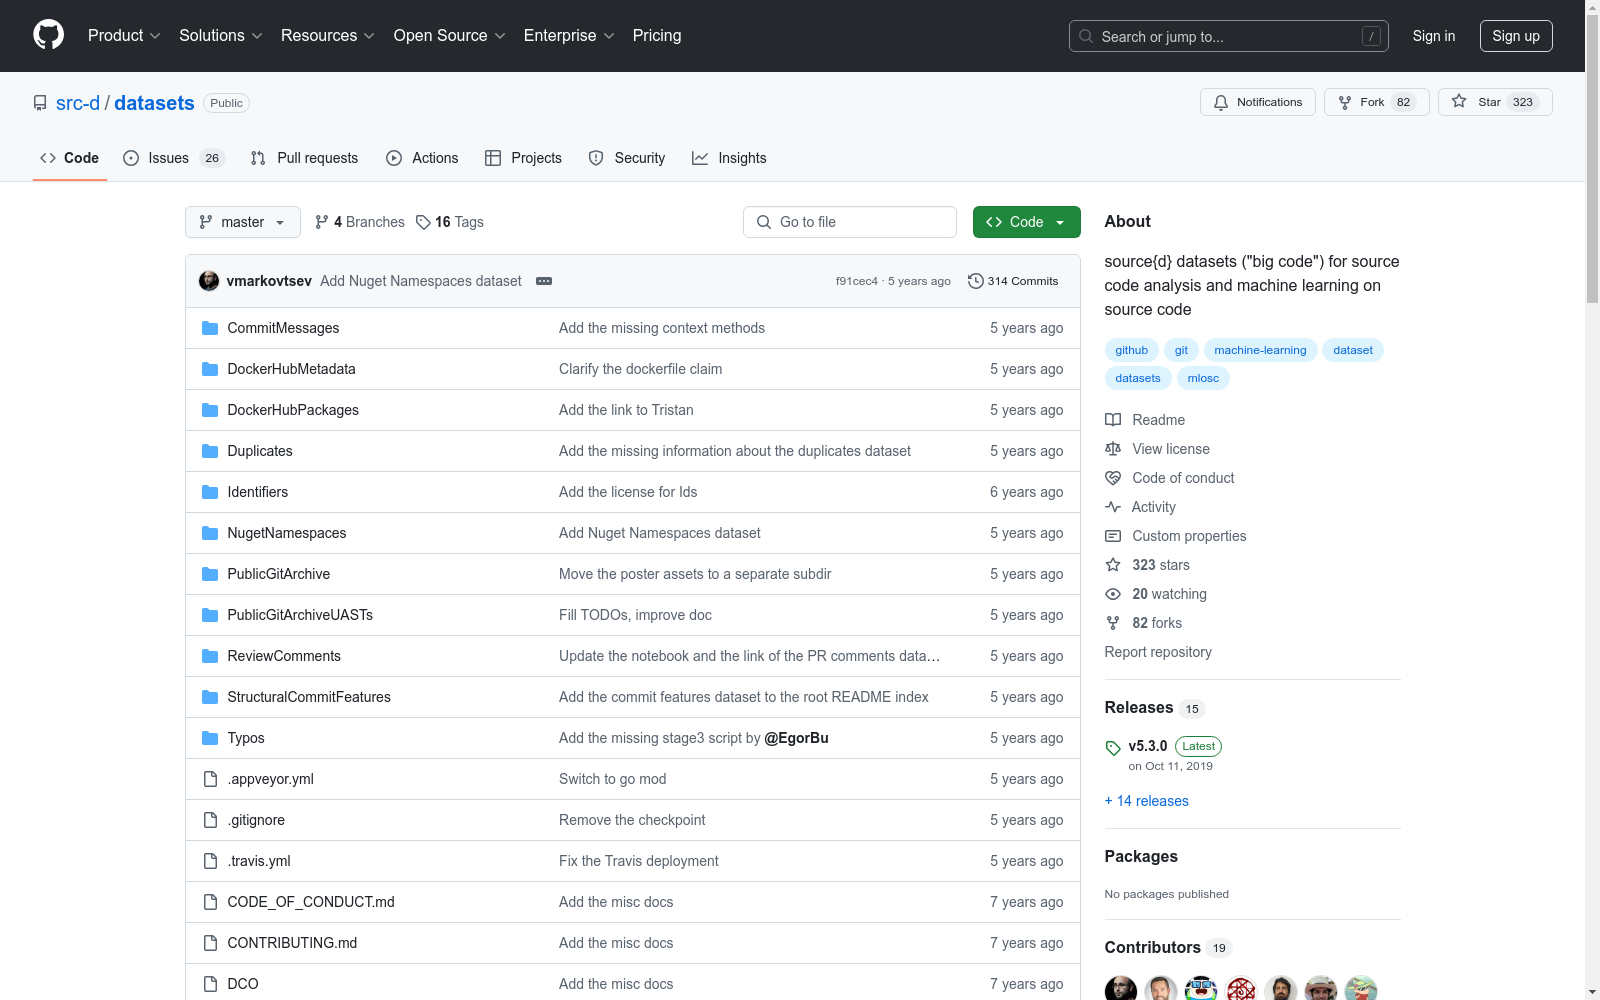This screenshot has height=1000, width=1600.
Task: Expand the Resources menu
Action: pyautogui.click(x=328, y=36)
